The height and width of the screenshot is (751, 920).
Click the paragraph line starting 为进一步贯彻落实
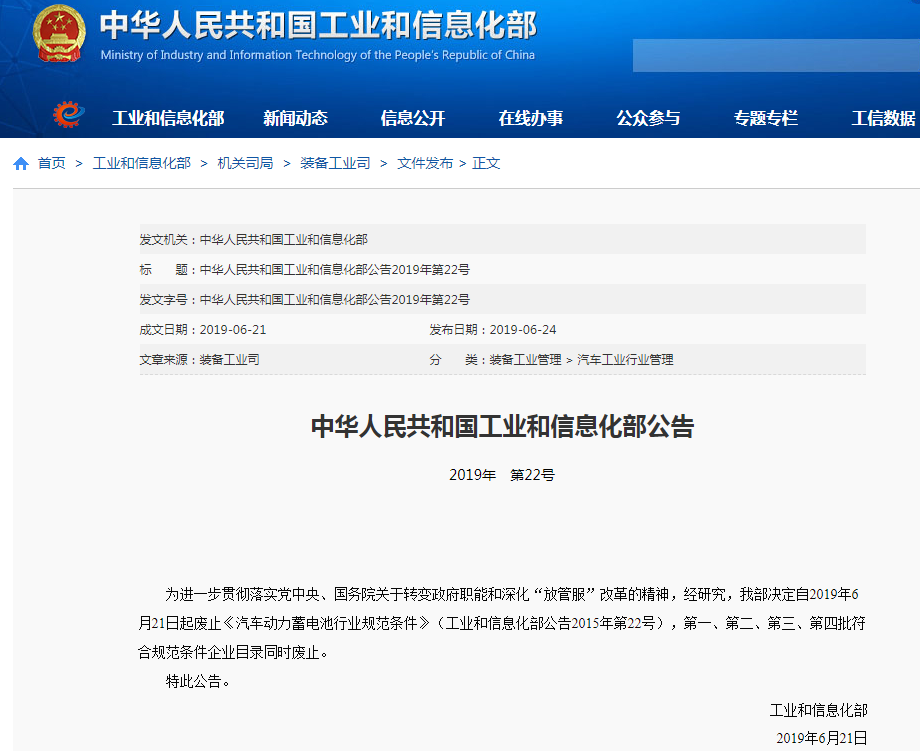point(511,594)
